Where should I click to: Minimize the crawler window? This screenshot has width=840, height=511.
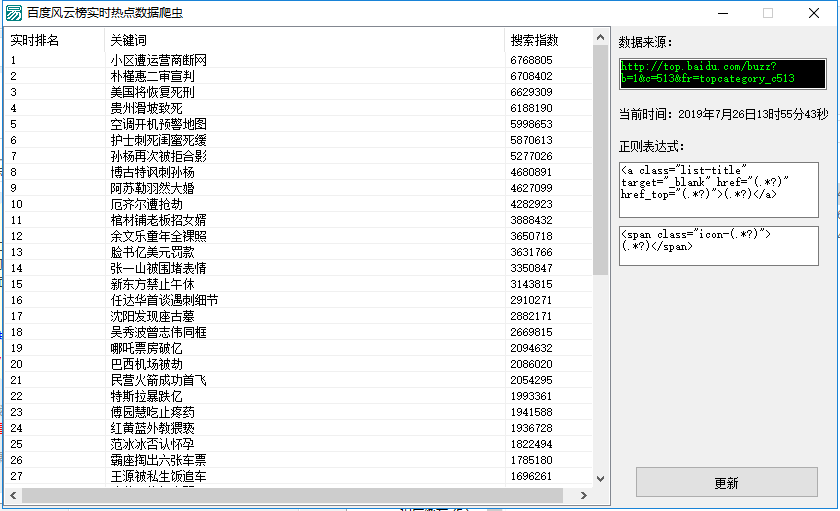coord(723,13)
